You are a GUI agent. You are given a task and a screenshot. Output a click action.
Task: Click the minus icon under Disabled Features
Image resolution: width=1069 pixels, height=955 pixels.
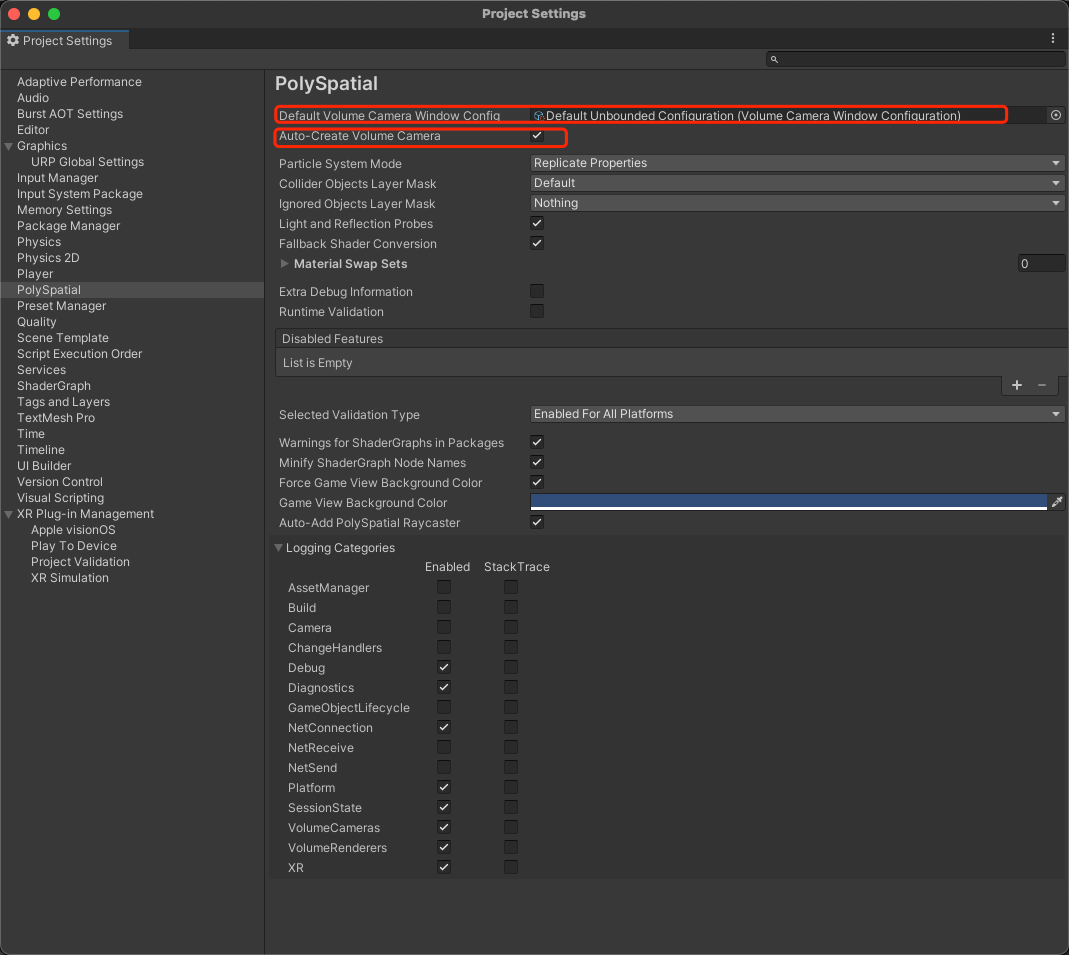1042,385
